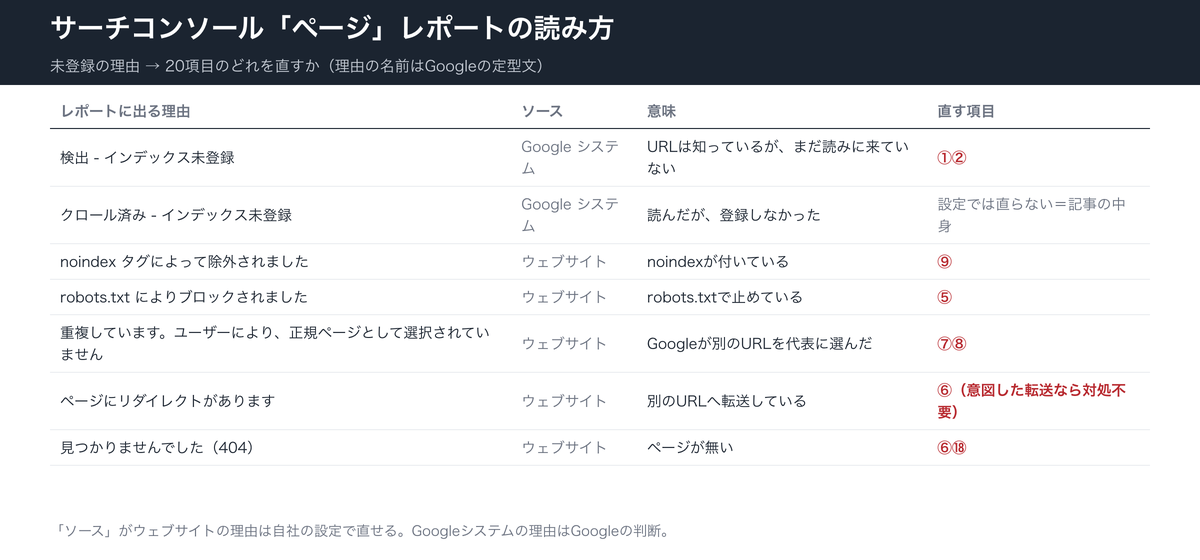Click 'Google システム' in the クロール済み row
This screenshot has width=1200, height=560.
tap(570, 215)
